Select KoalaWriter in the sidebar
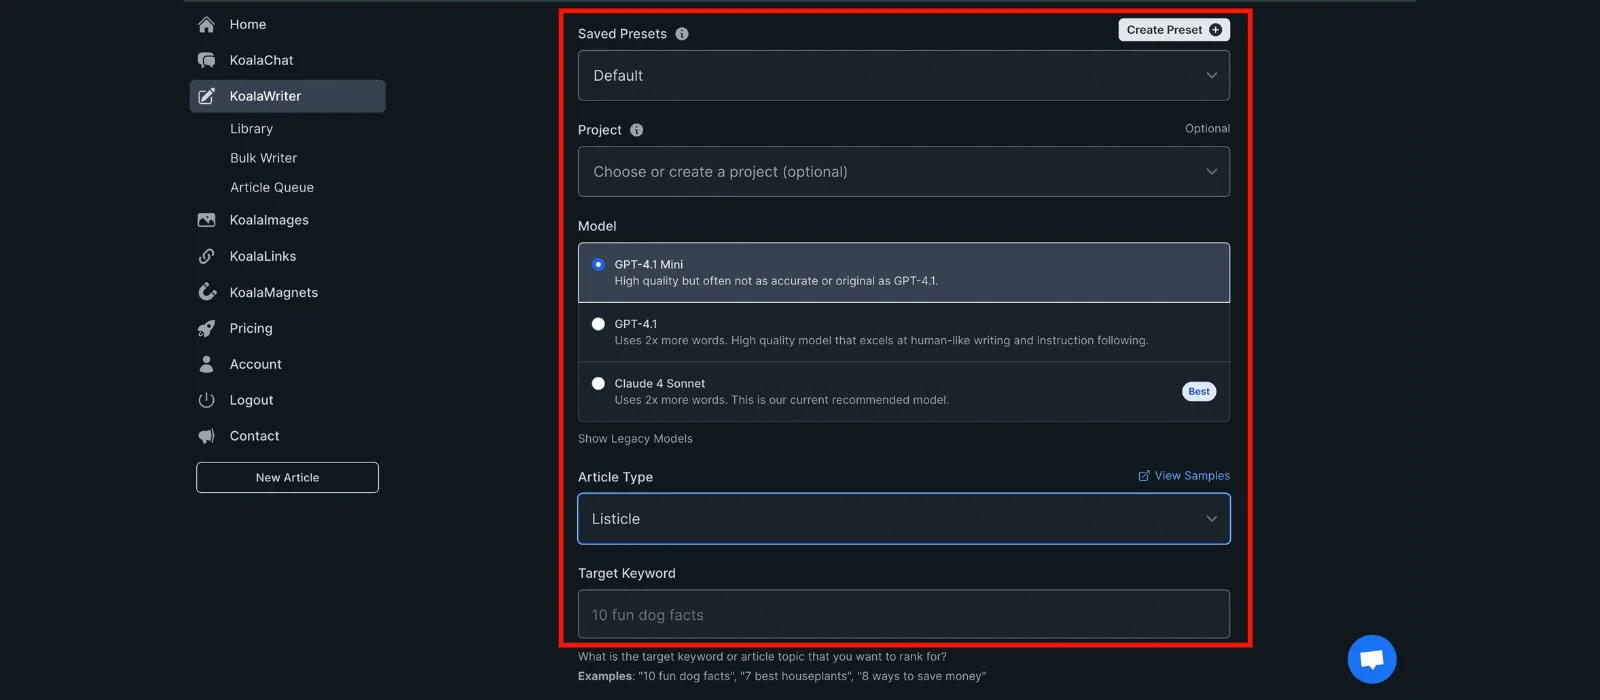 tap(287, 96)
